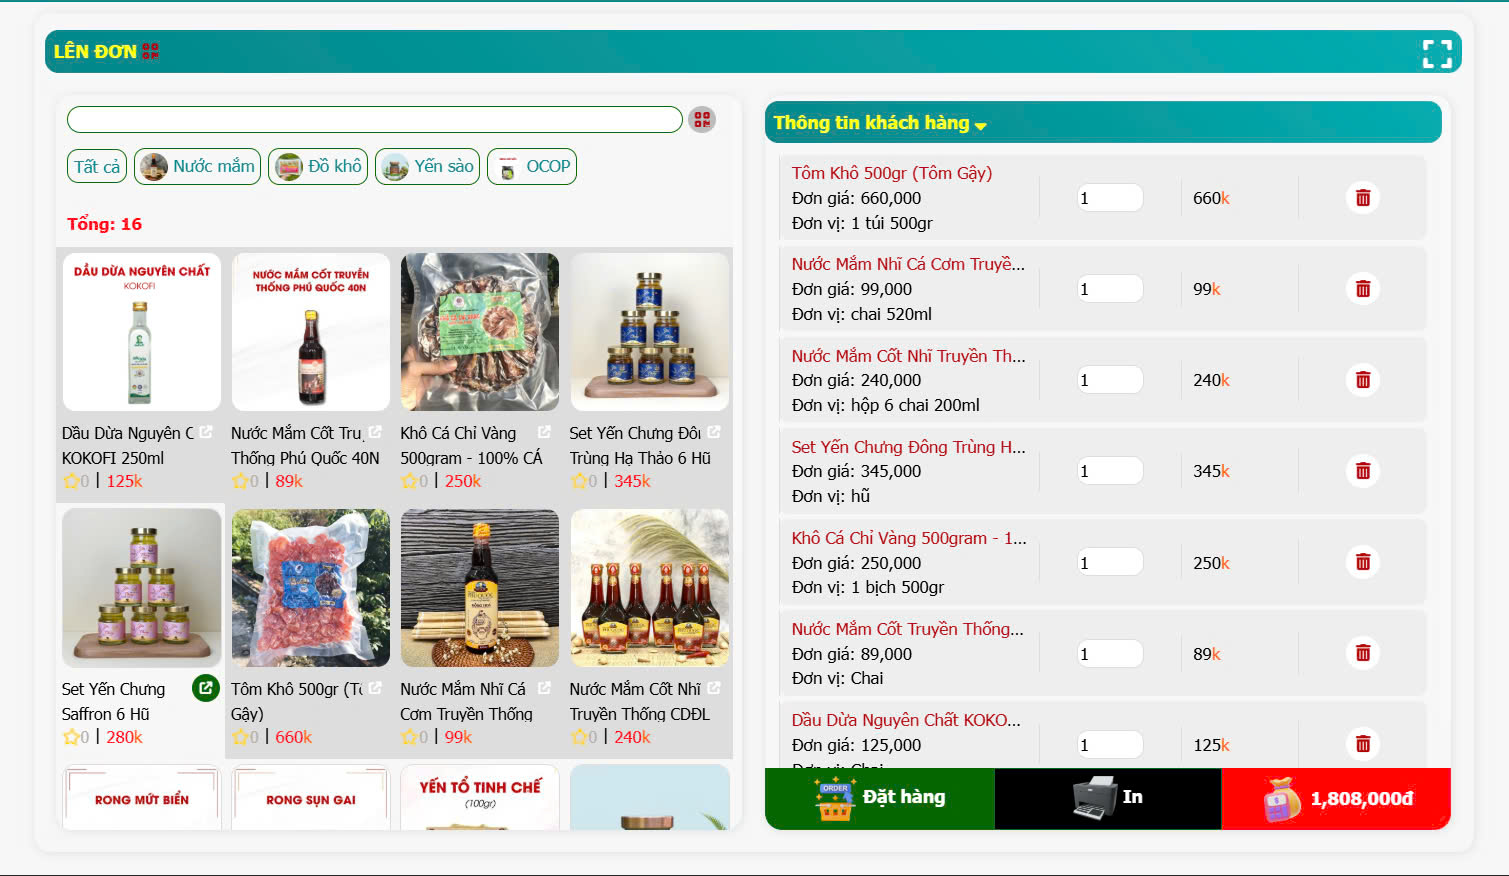This screenshot has height=876, width=1509.
Task: Edit quantity for Set Yến Chưng Đông Trùng
Action: (x=1110, y=471)
